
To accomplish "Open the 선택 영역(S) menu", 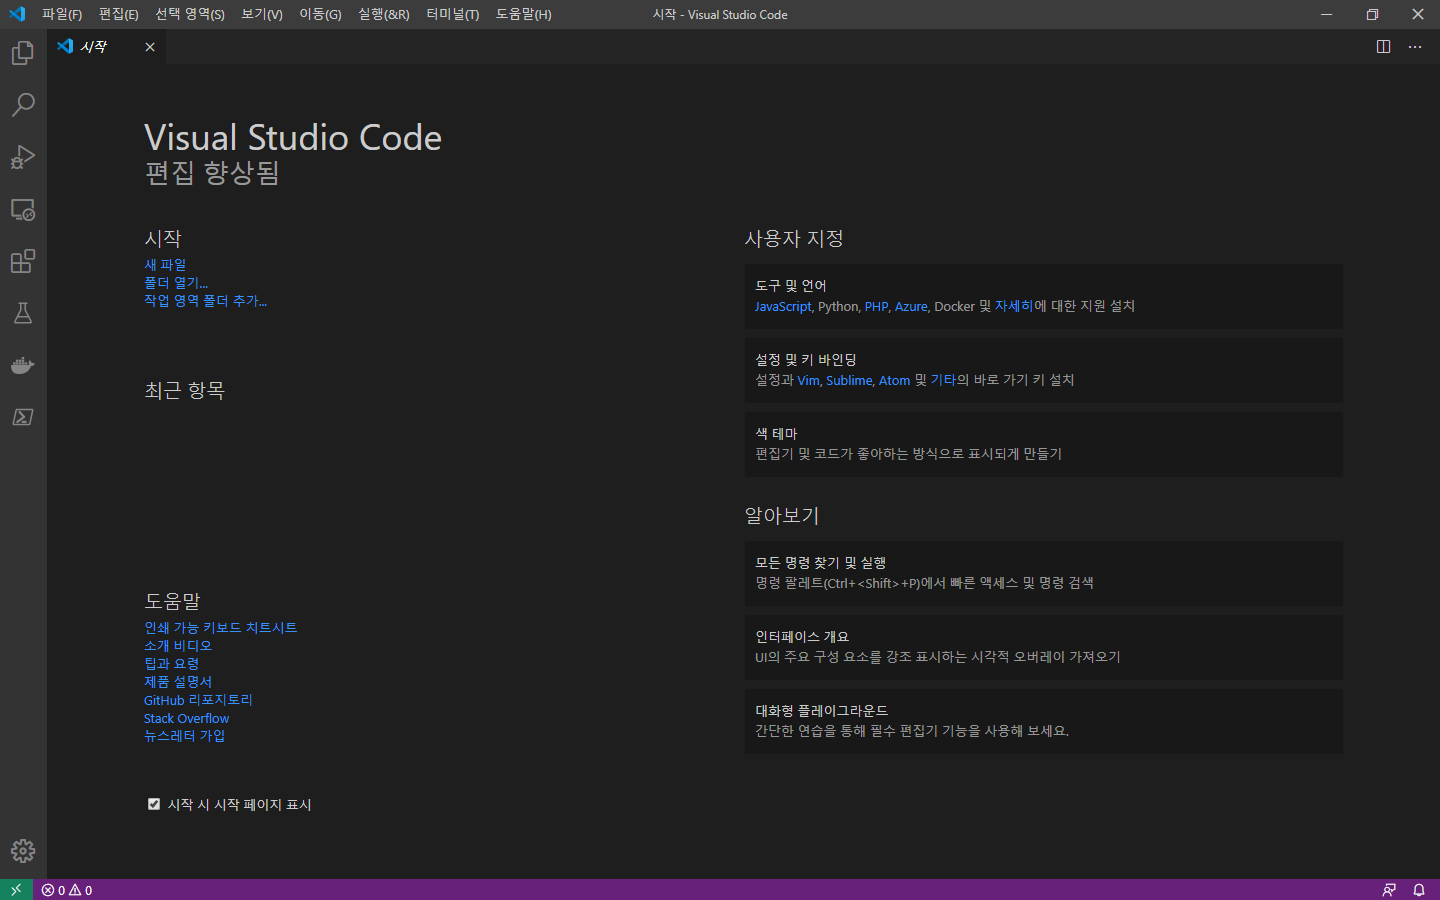I will coord(190,14).
